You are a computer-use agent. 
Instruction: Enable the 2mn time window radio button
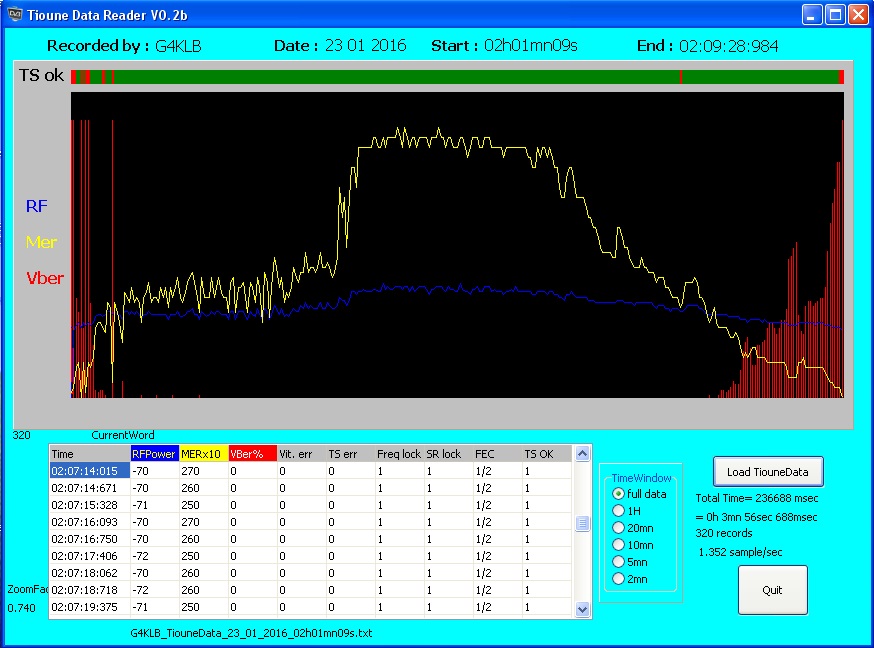pyautogui.click(x=618, y=578)
